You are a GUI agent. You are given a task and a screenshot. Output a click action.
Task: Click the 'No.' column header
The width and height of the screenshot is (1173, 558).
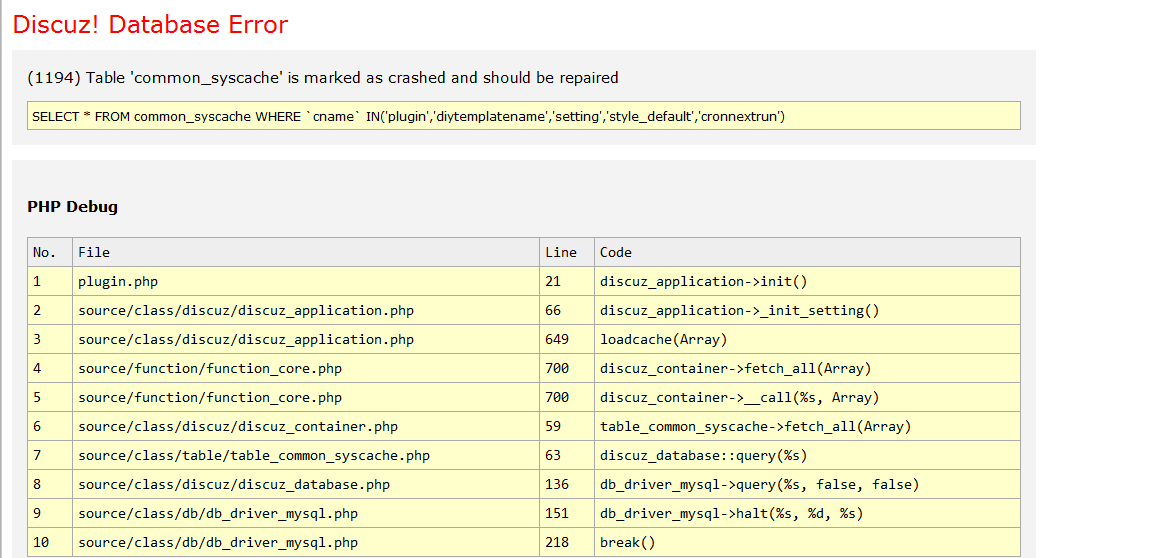50,252
